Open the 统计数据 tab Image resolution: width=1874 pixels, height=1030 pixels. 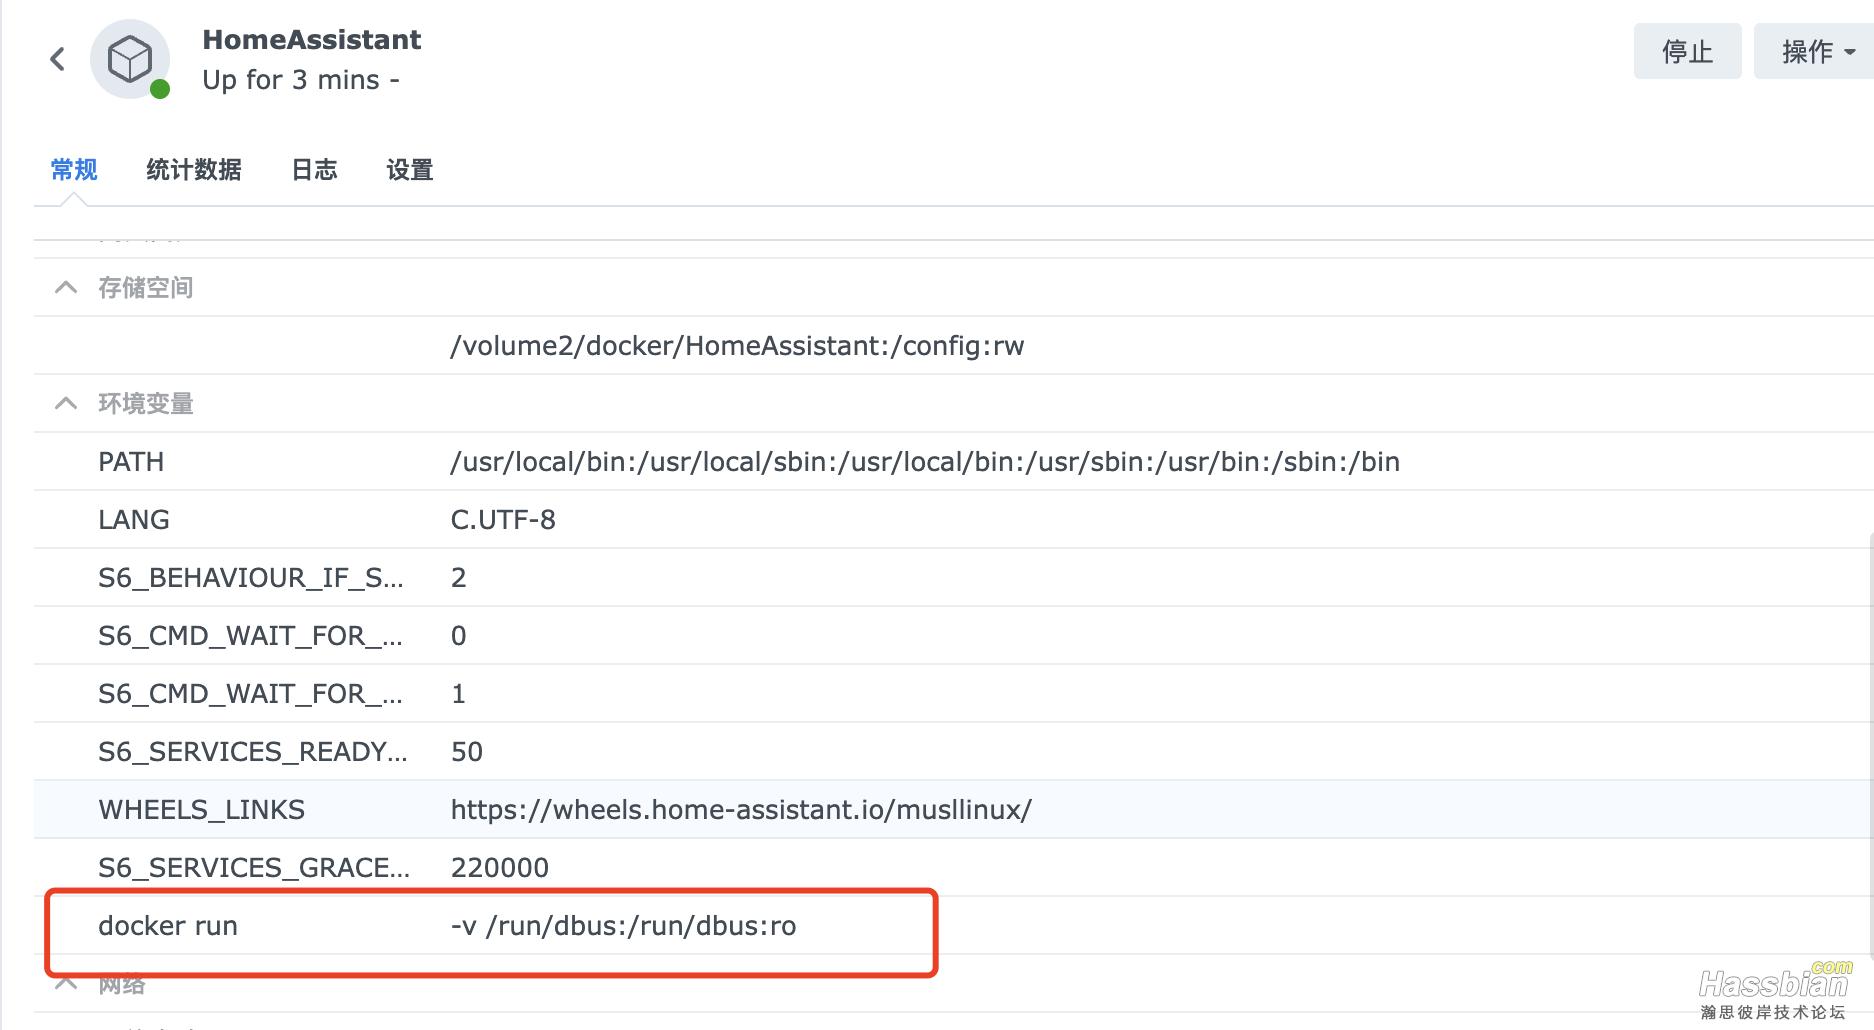(194, 170)
